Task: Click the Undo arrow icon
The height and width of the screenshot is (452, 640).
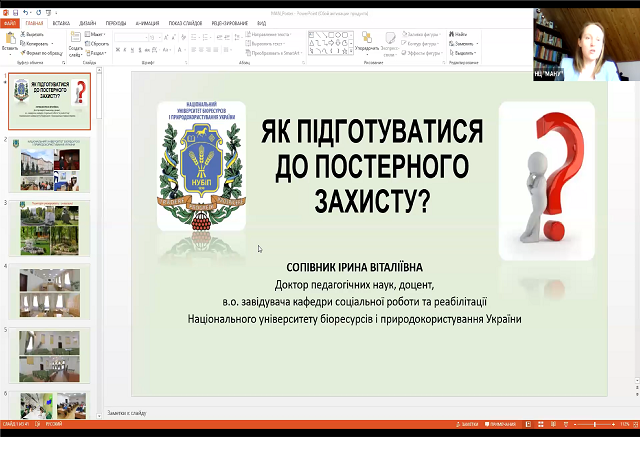Action: click(23, 14)
